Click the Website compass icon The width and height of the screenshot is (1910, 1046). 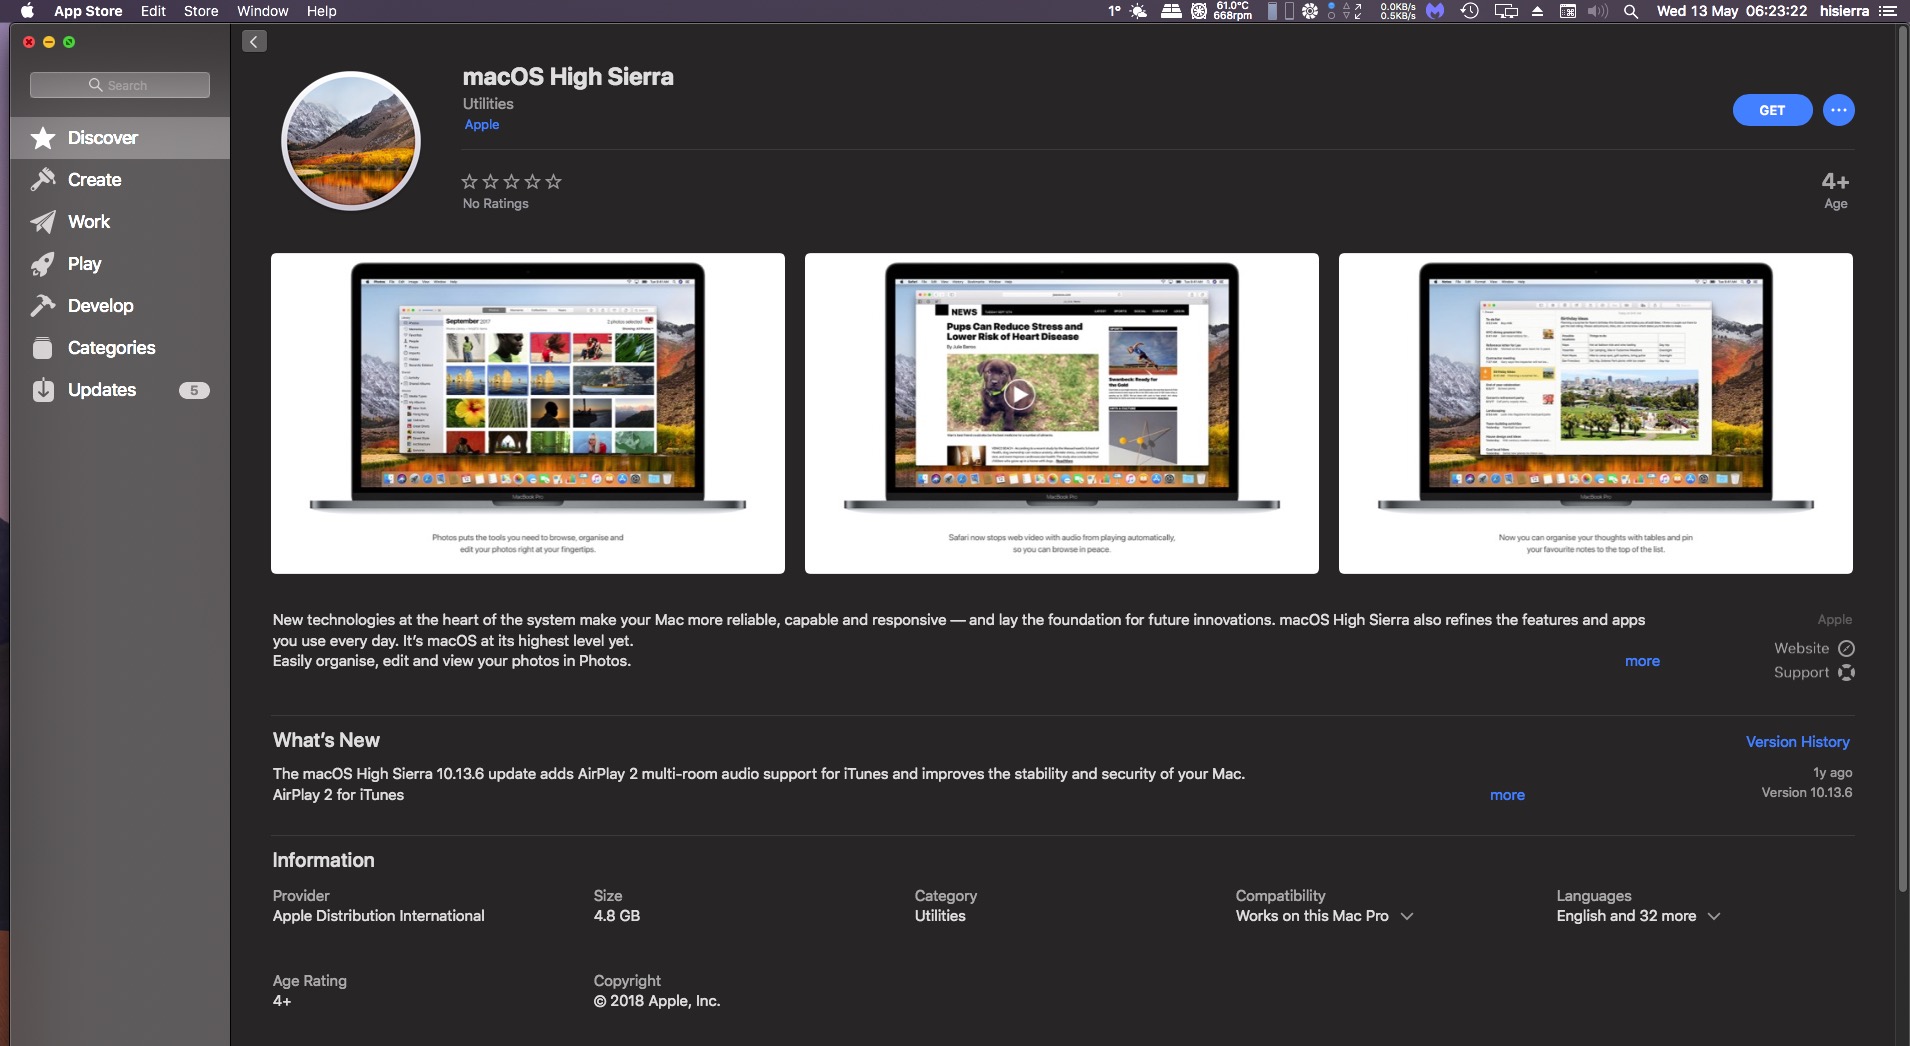(1847, 648)
